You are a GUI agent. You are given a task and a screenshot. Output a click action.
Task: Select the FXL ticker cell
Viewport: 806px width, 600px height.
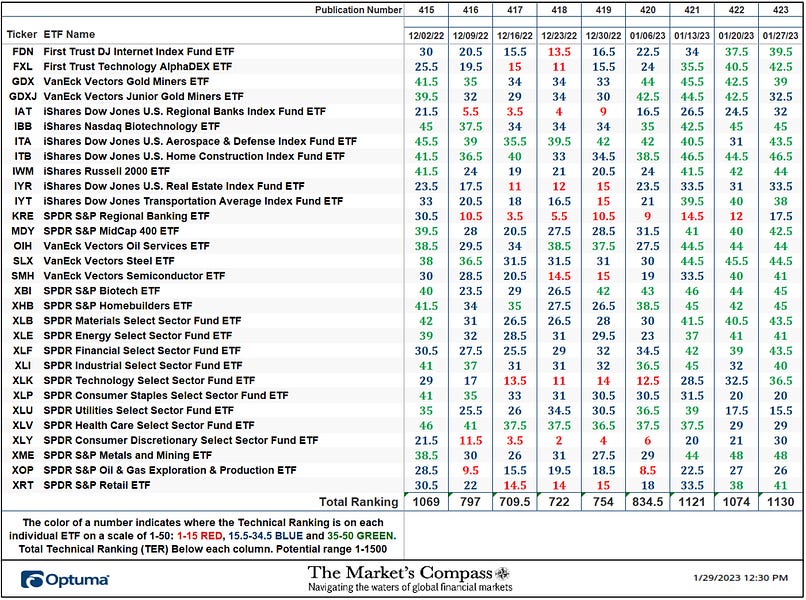point(23,67)
